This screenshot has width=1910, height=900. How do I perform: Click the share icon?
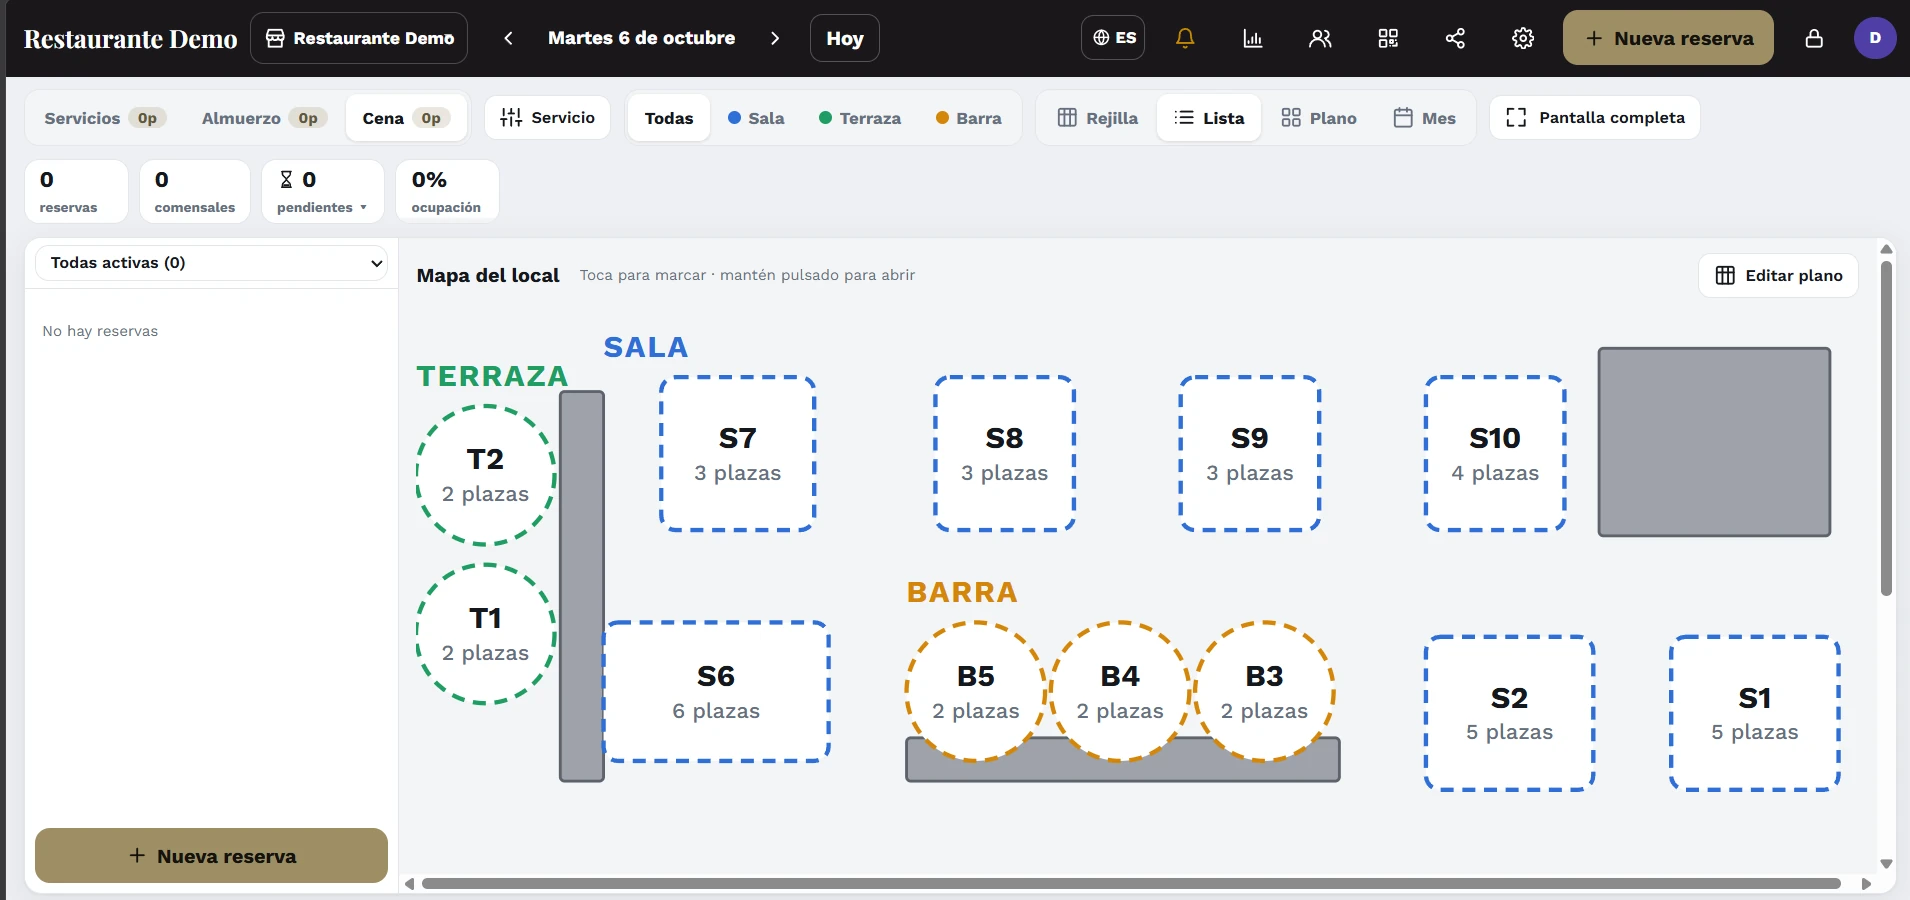(1455, 38)
